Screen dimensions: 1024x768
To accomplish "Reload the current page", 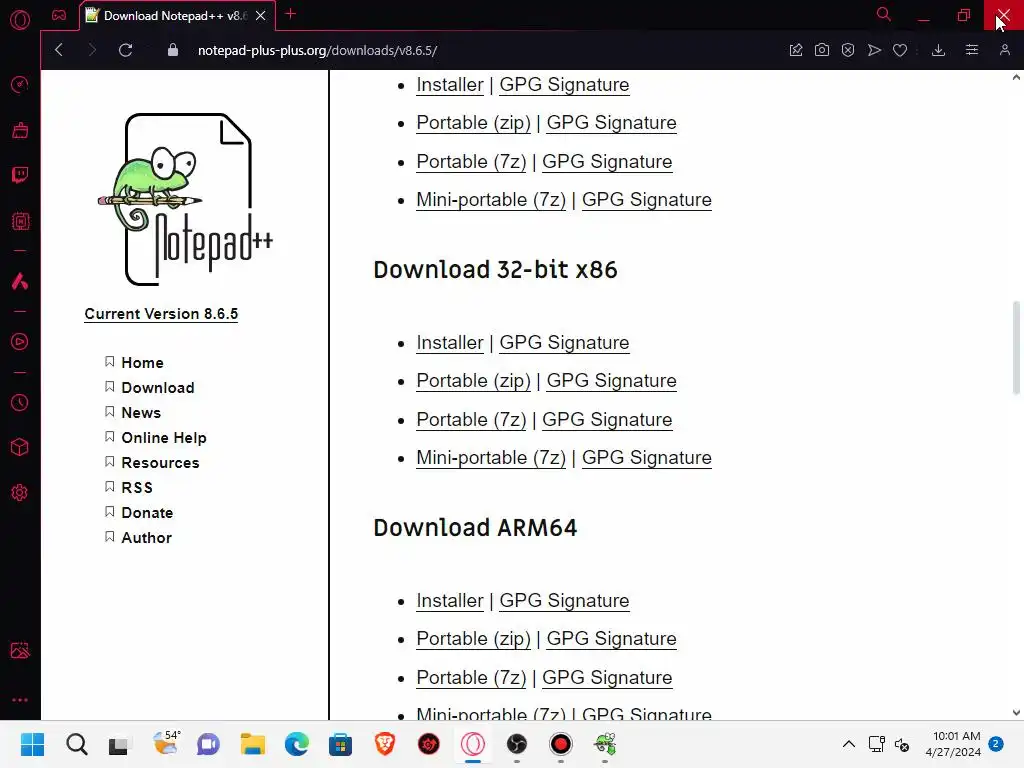I will 125,50.
